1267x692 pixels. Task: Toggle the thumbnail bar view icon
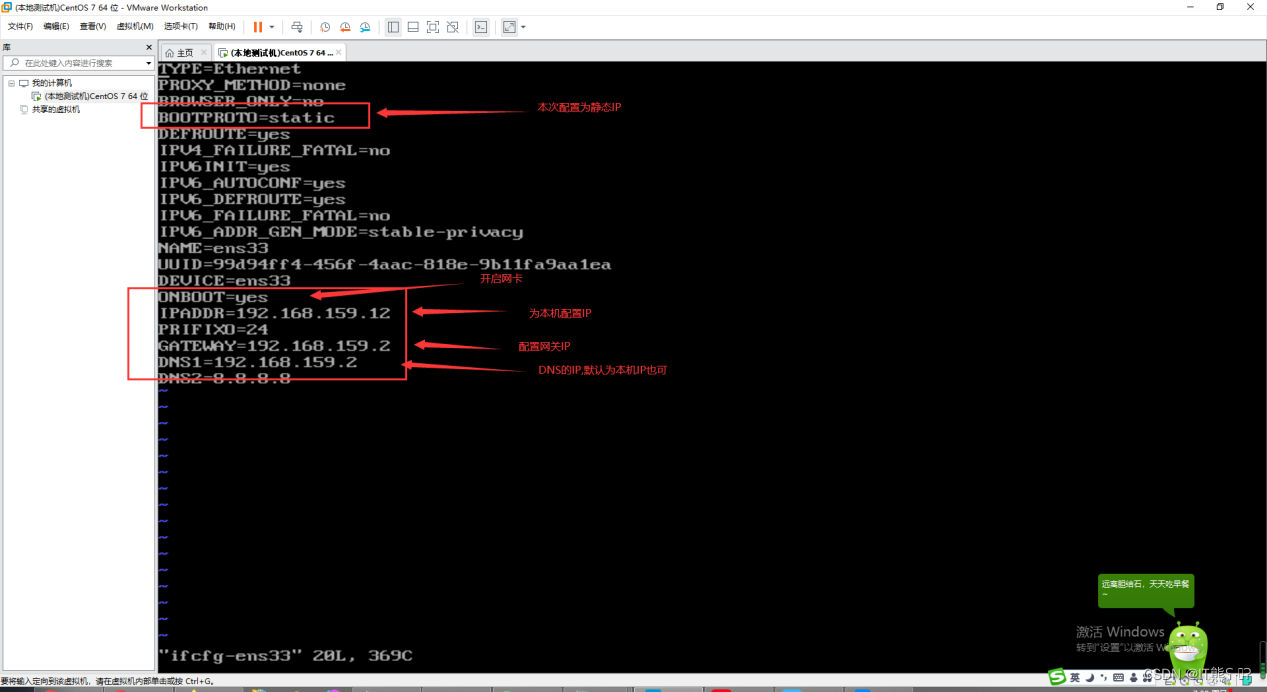click(413, 27)
